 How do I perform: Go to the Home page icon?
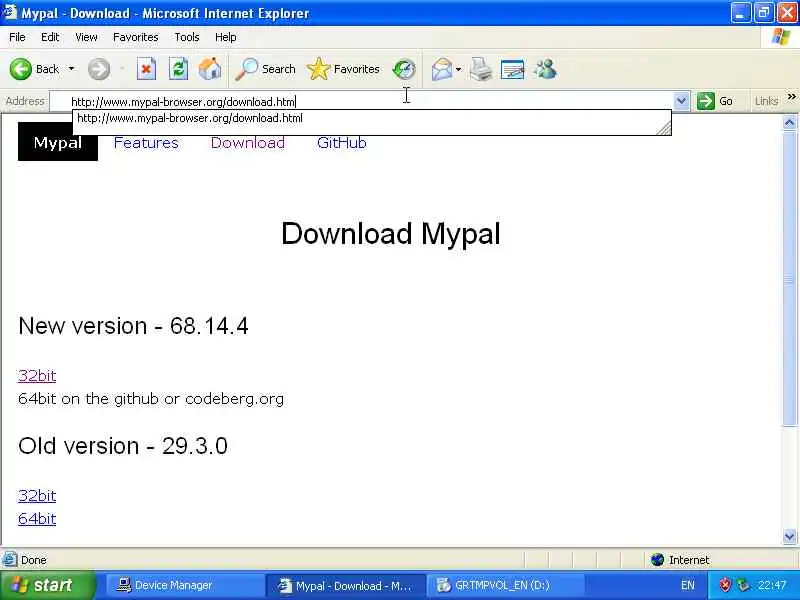click(x=210, y=69)
